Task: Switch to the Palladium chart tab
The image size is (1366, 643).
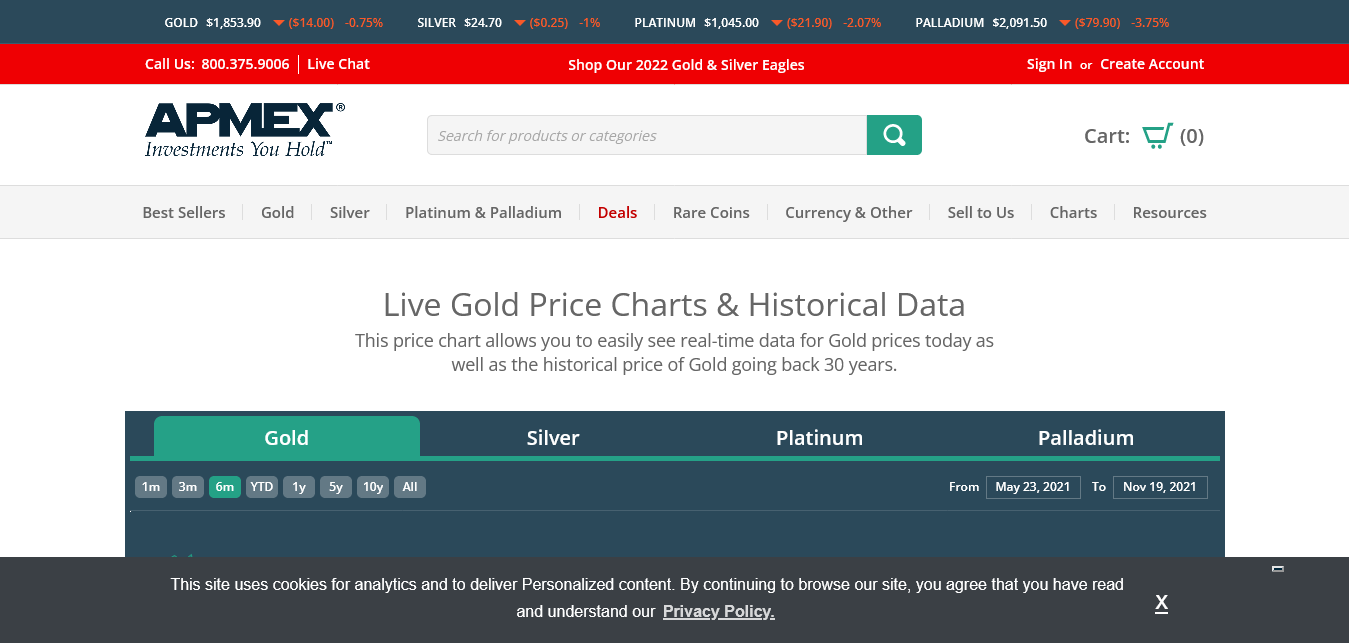Action: coord(1085,438)
